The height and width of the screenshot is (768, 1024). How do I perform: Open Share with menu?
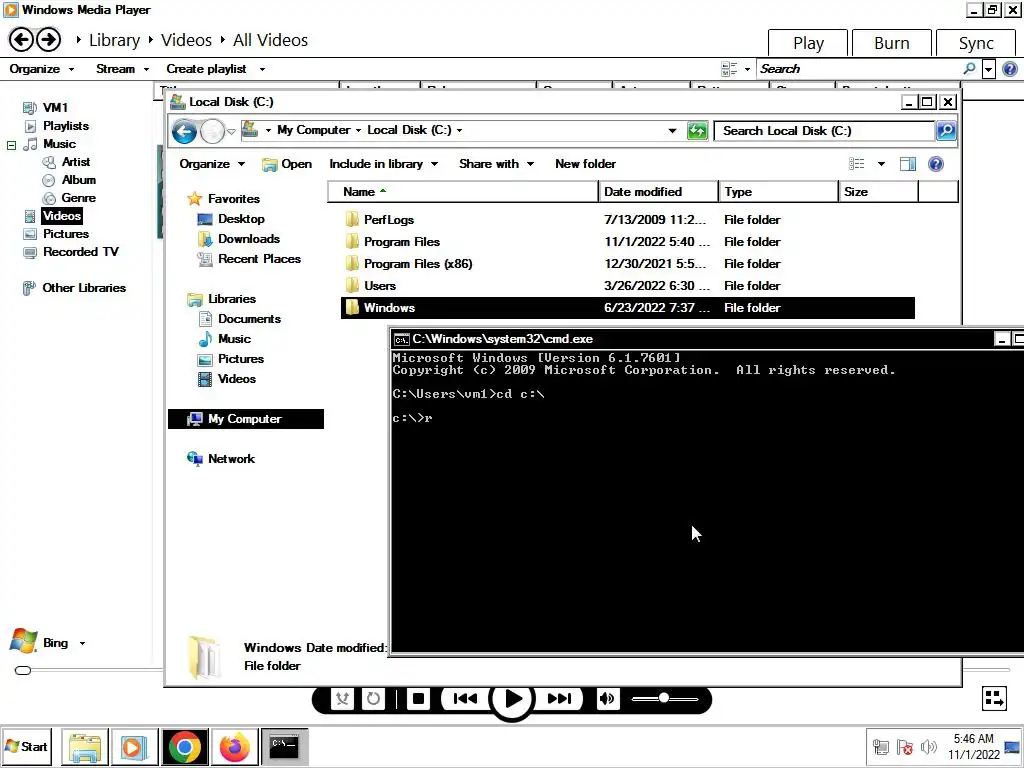pyautogui.click(x=496, y=164)
